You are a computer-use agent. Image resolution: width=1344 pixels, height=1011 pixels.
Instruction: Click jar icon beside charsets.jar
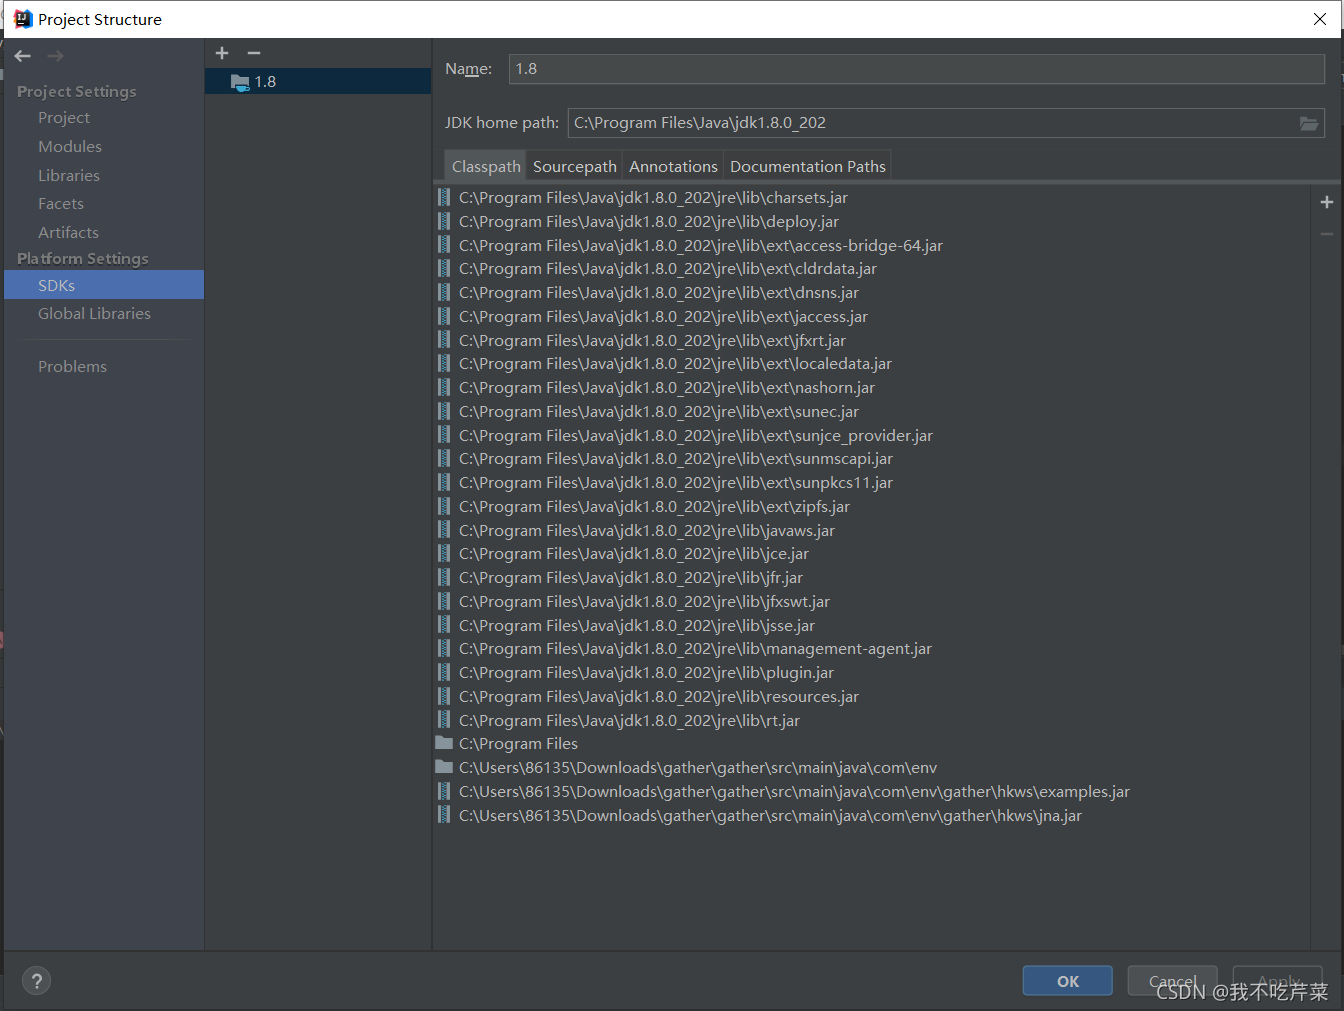(444, 197)
